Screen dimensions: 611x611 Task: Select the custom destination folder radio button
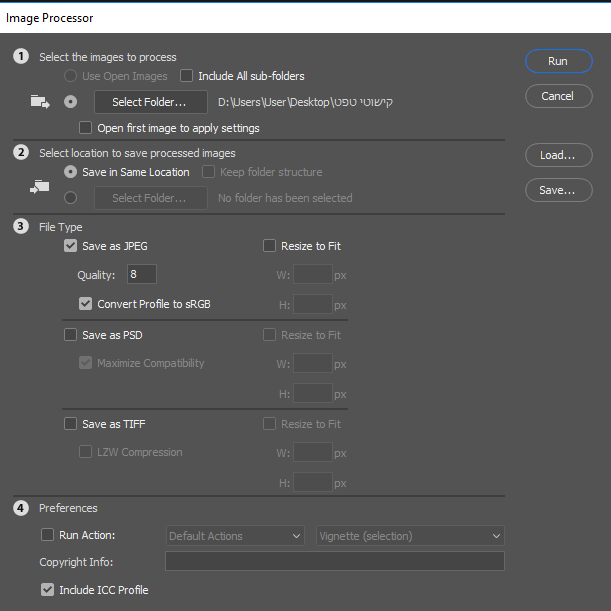pos(70,198)
